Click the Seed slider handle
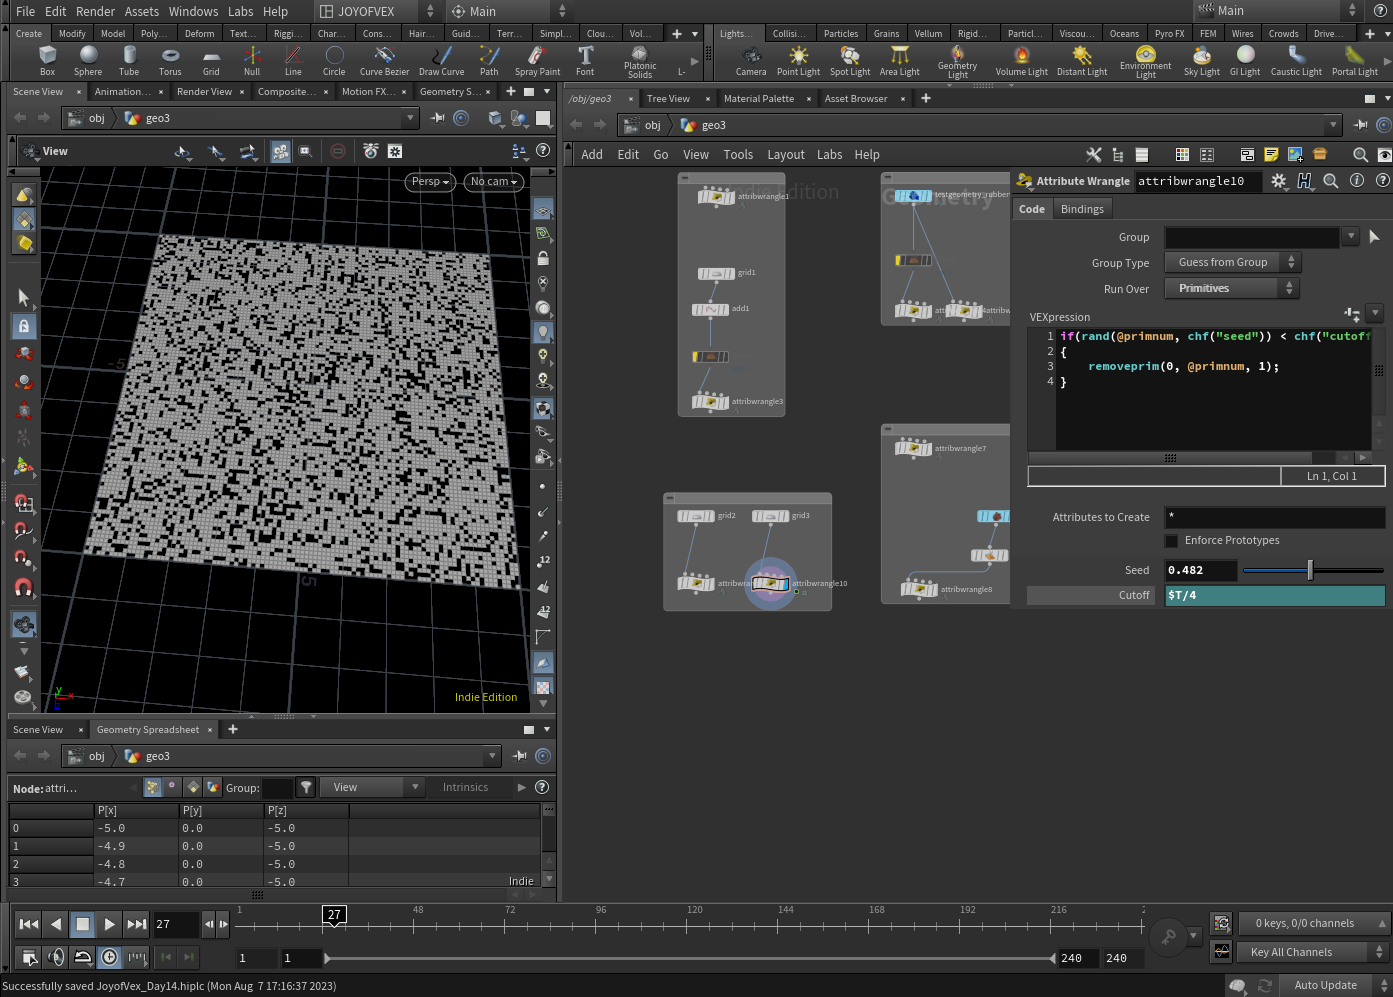 pos(1310,570)
